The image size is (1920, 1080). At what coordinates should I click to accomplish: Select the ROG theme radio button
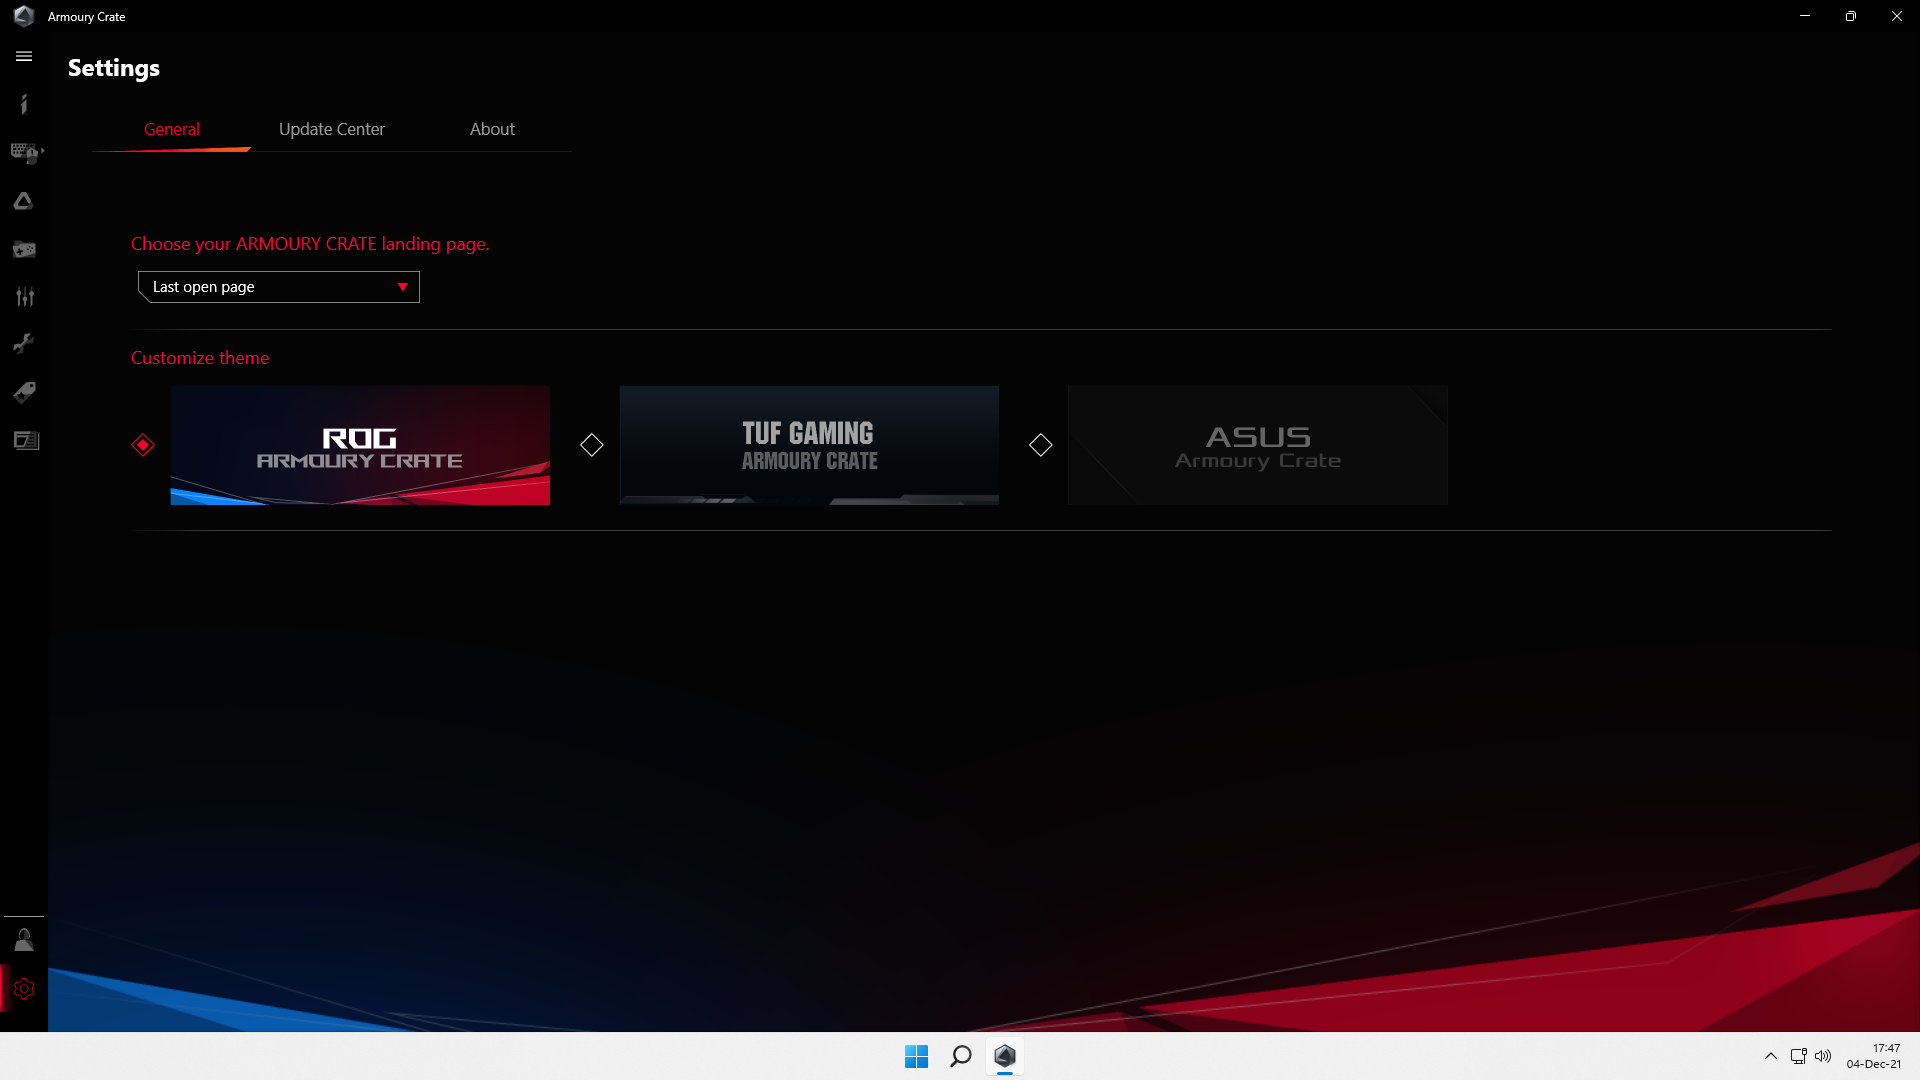(143, 445)
